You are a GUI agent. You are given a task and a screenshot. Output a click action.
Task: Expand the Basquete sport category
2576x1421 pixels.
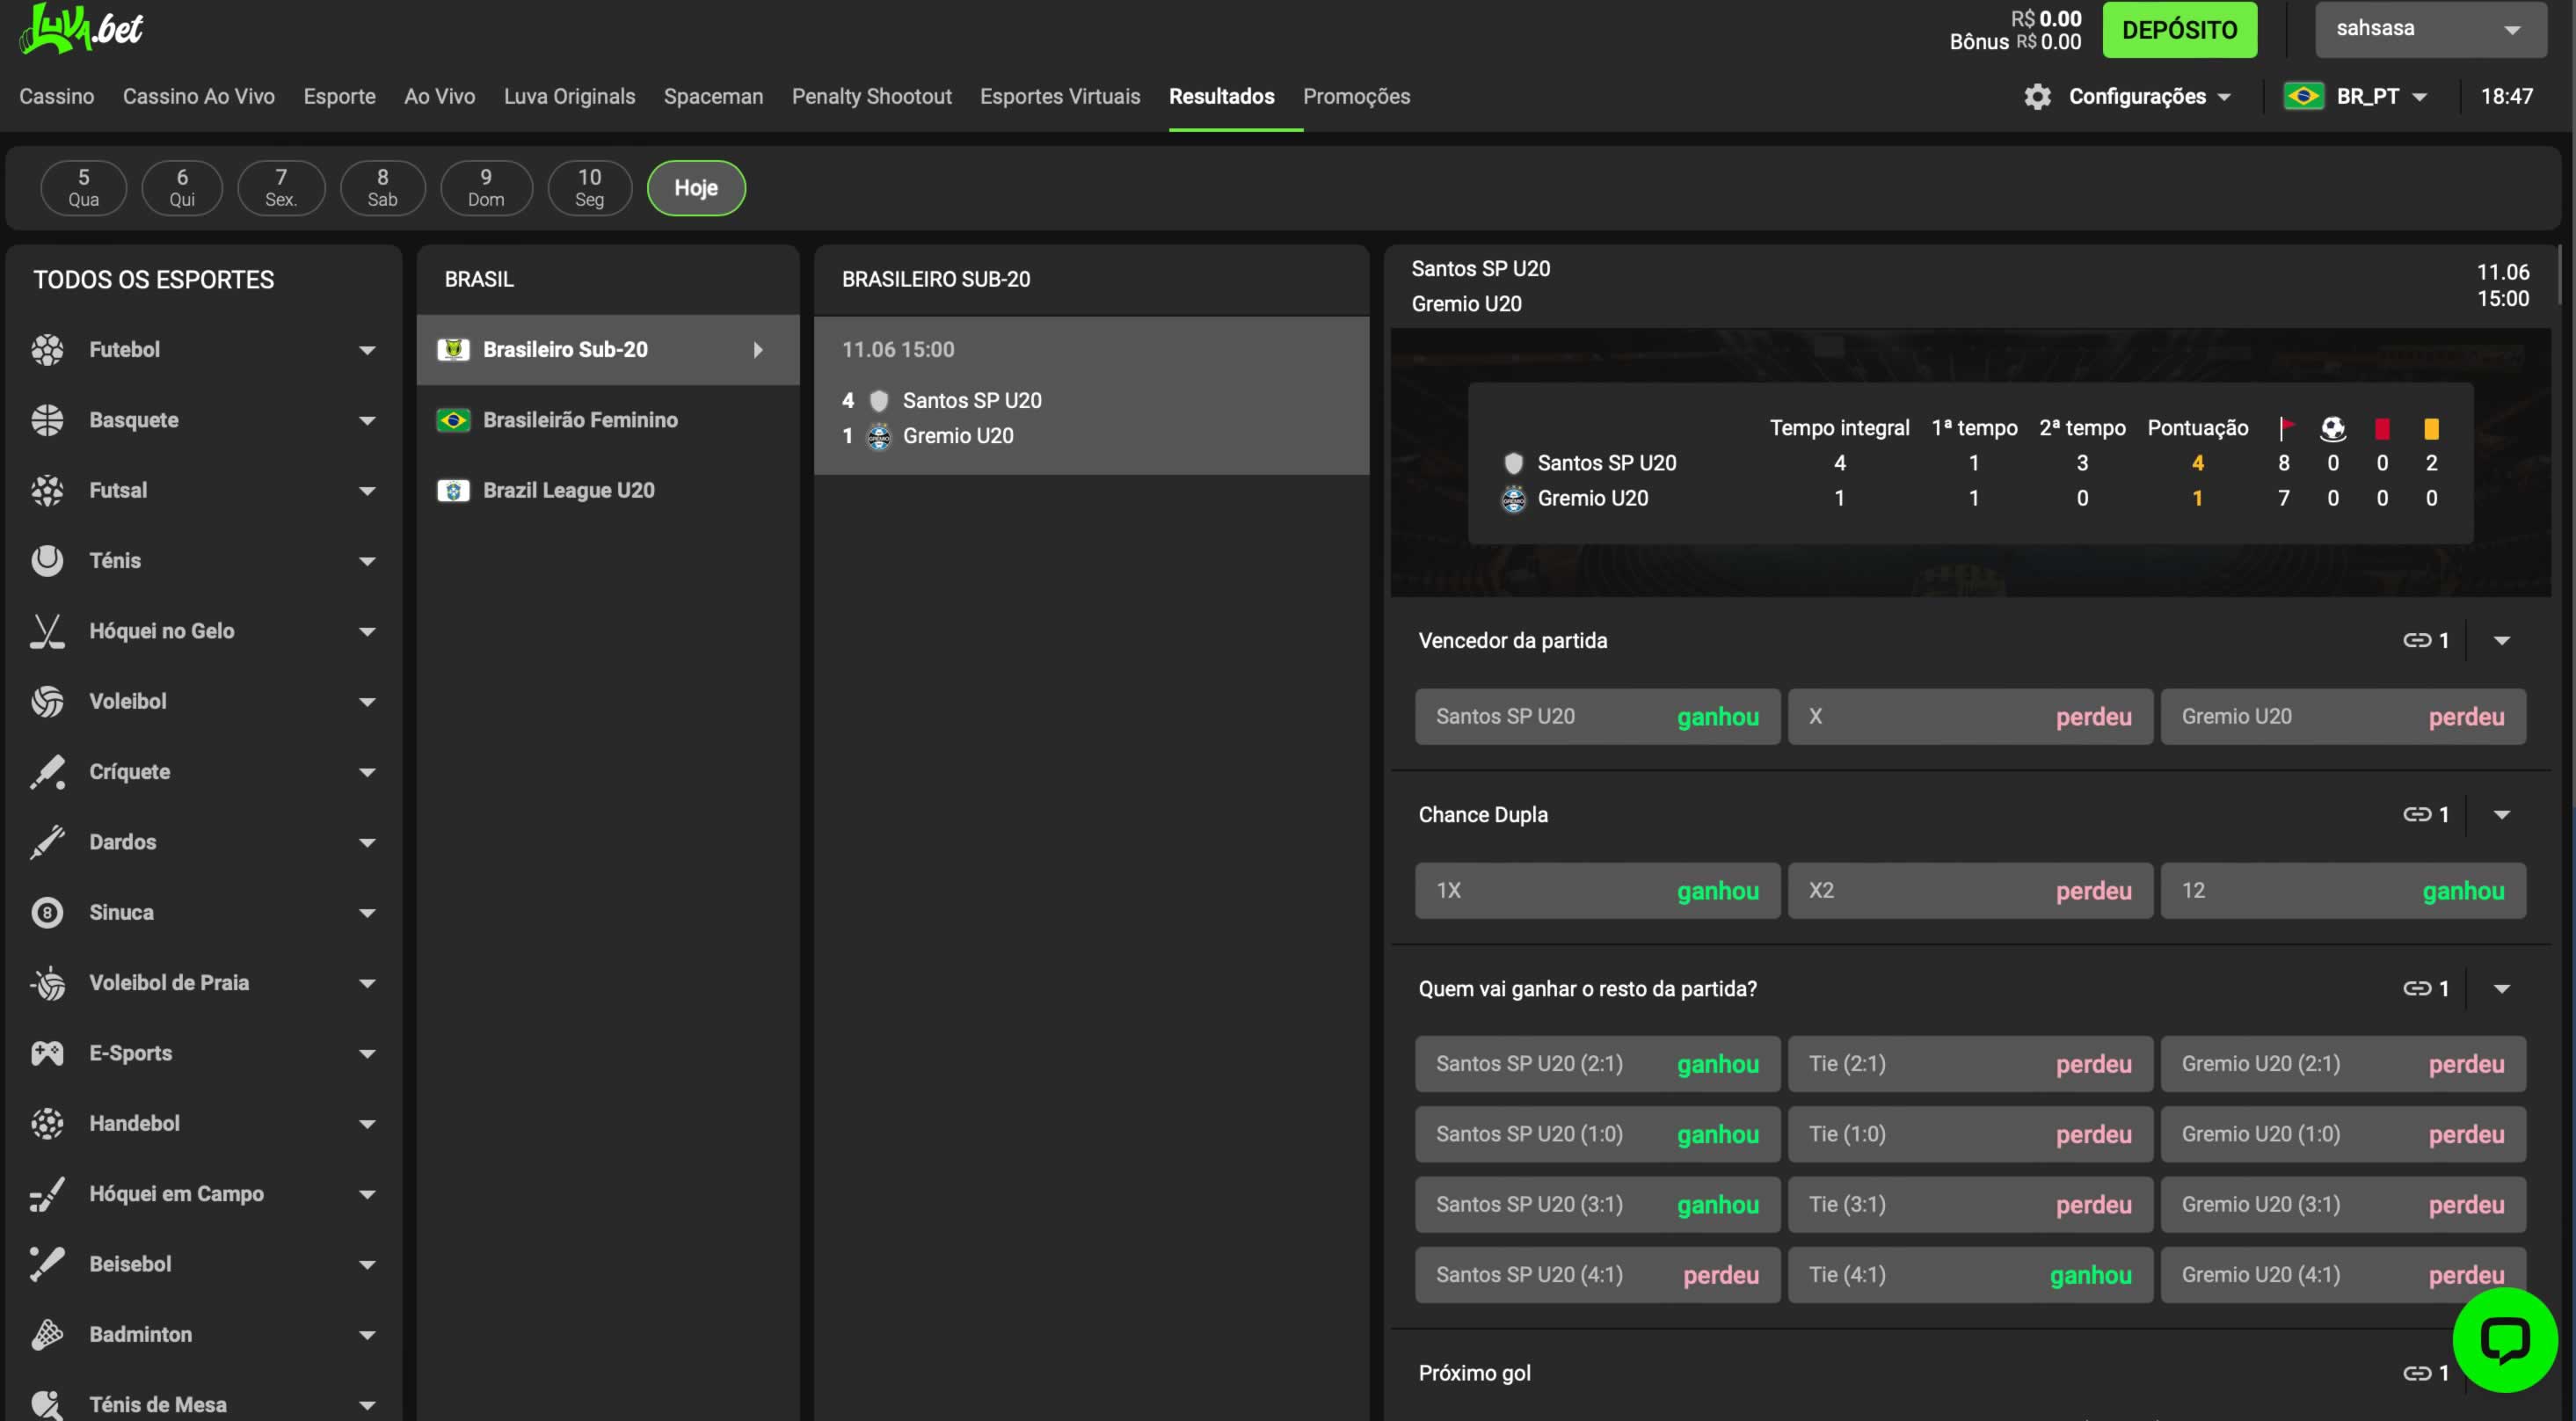point(367,421)
